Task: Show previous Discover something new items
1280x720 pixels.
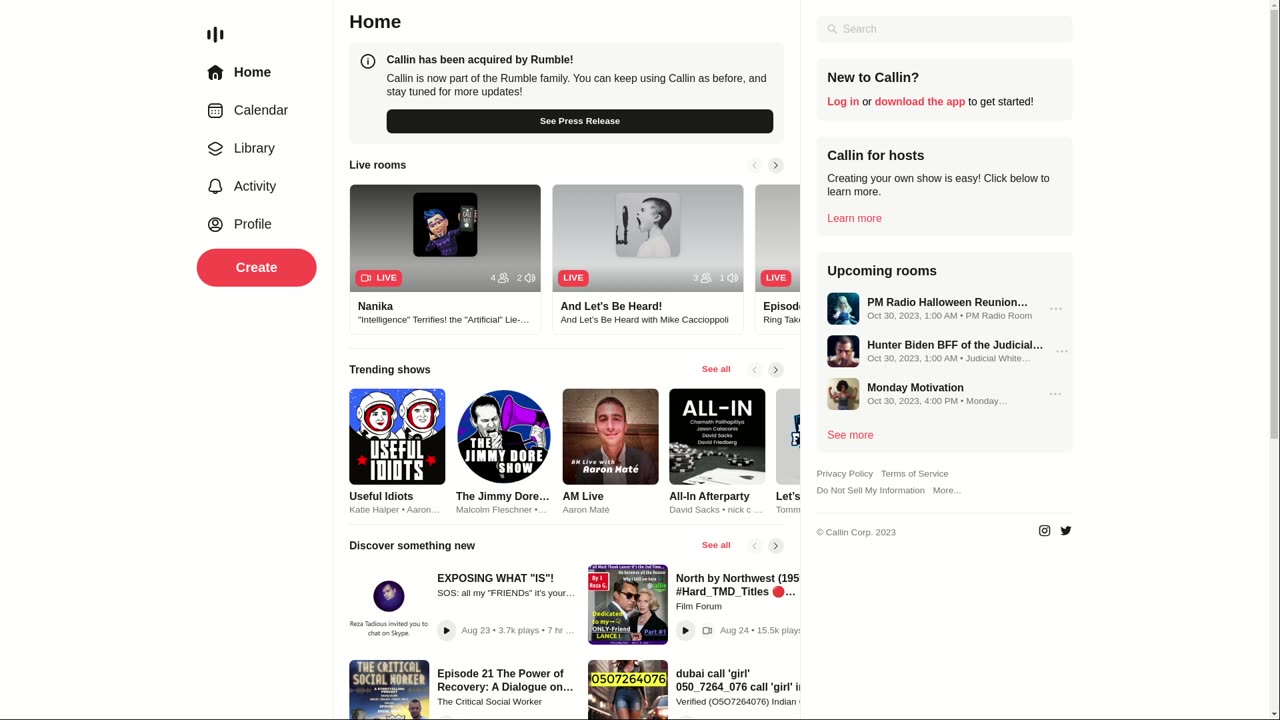Action: pyautogui.click(x=755, y=546)
